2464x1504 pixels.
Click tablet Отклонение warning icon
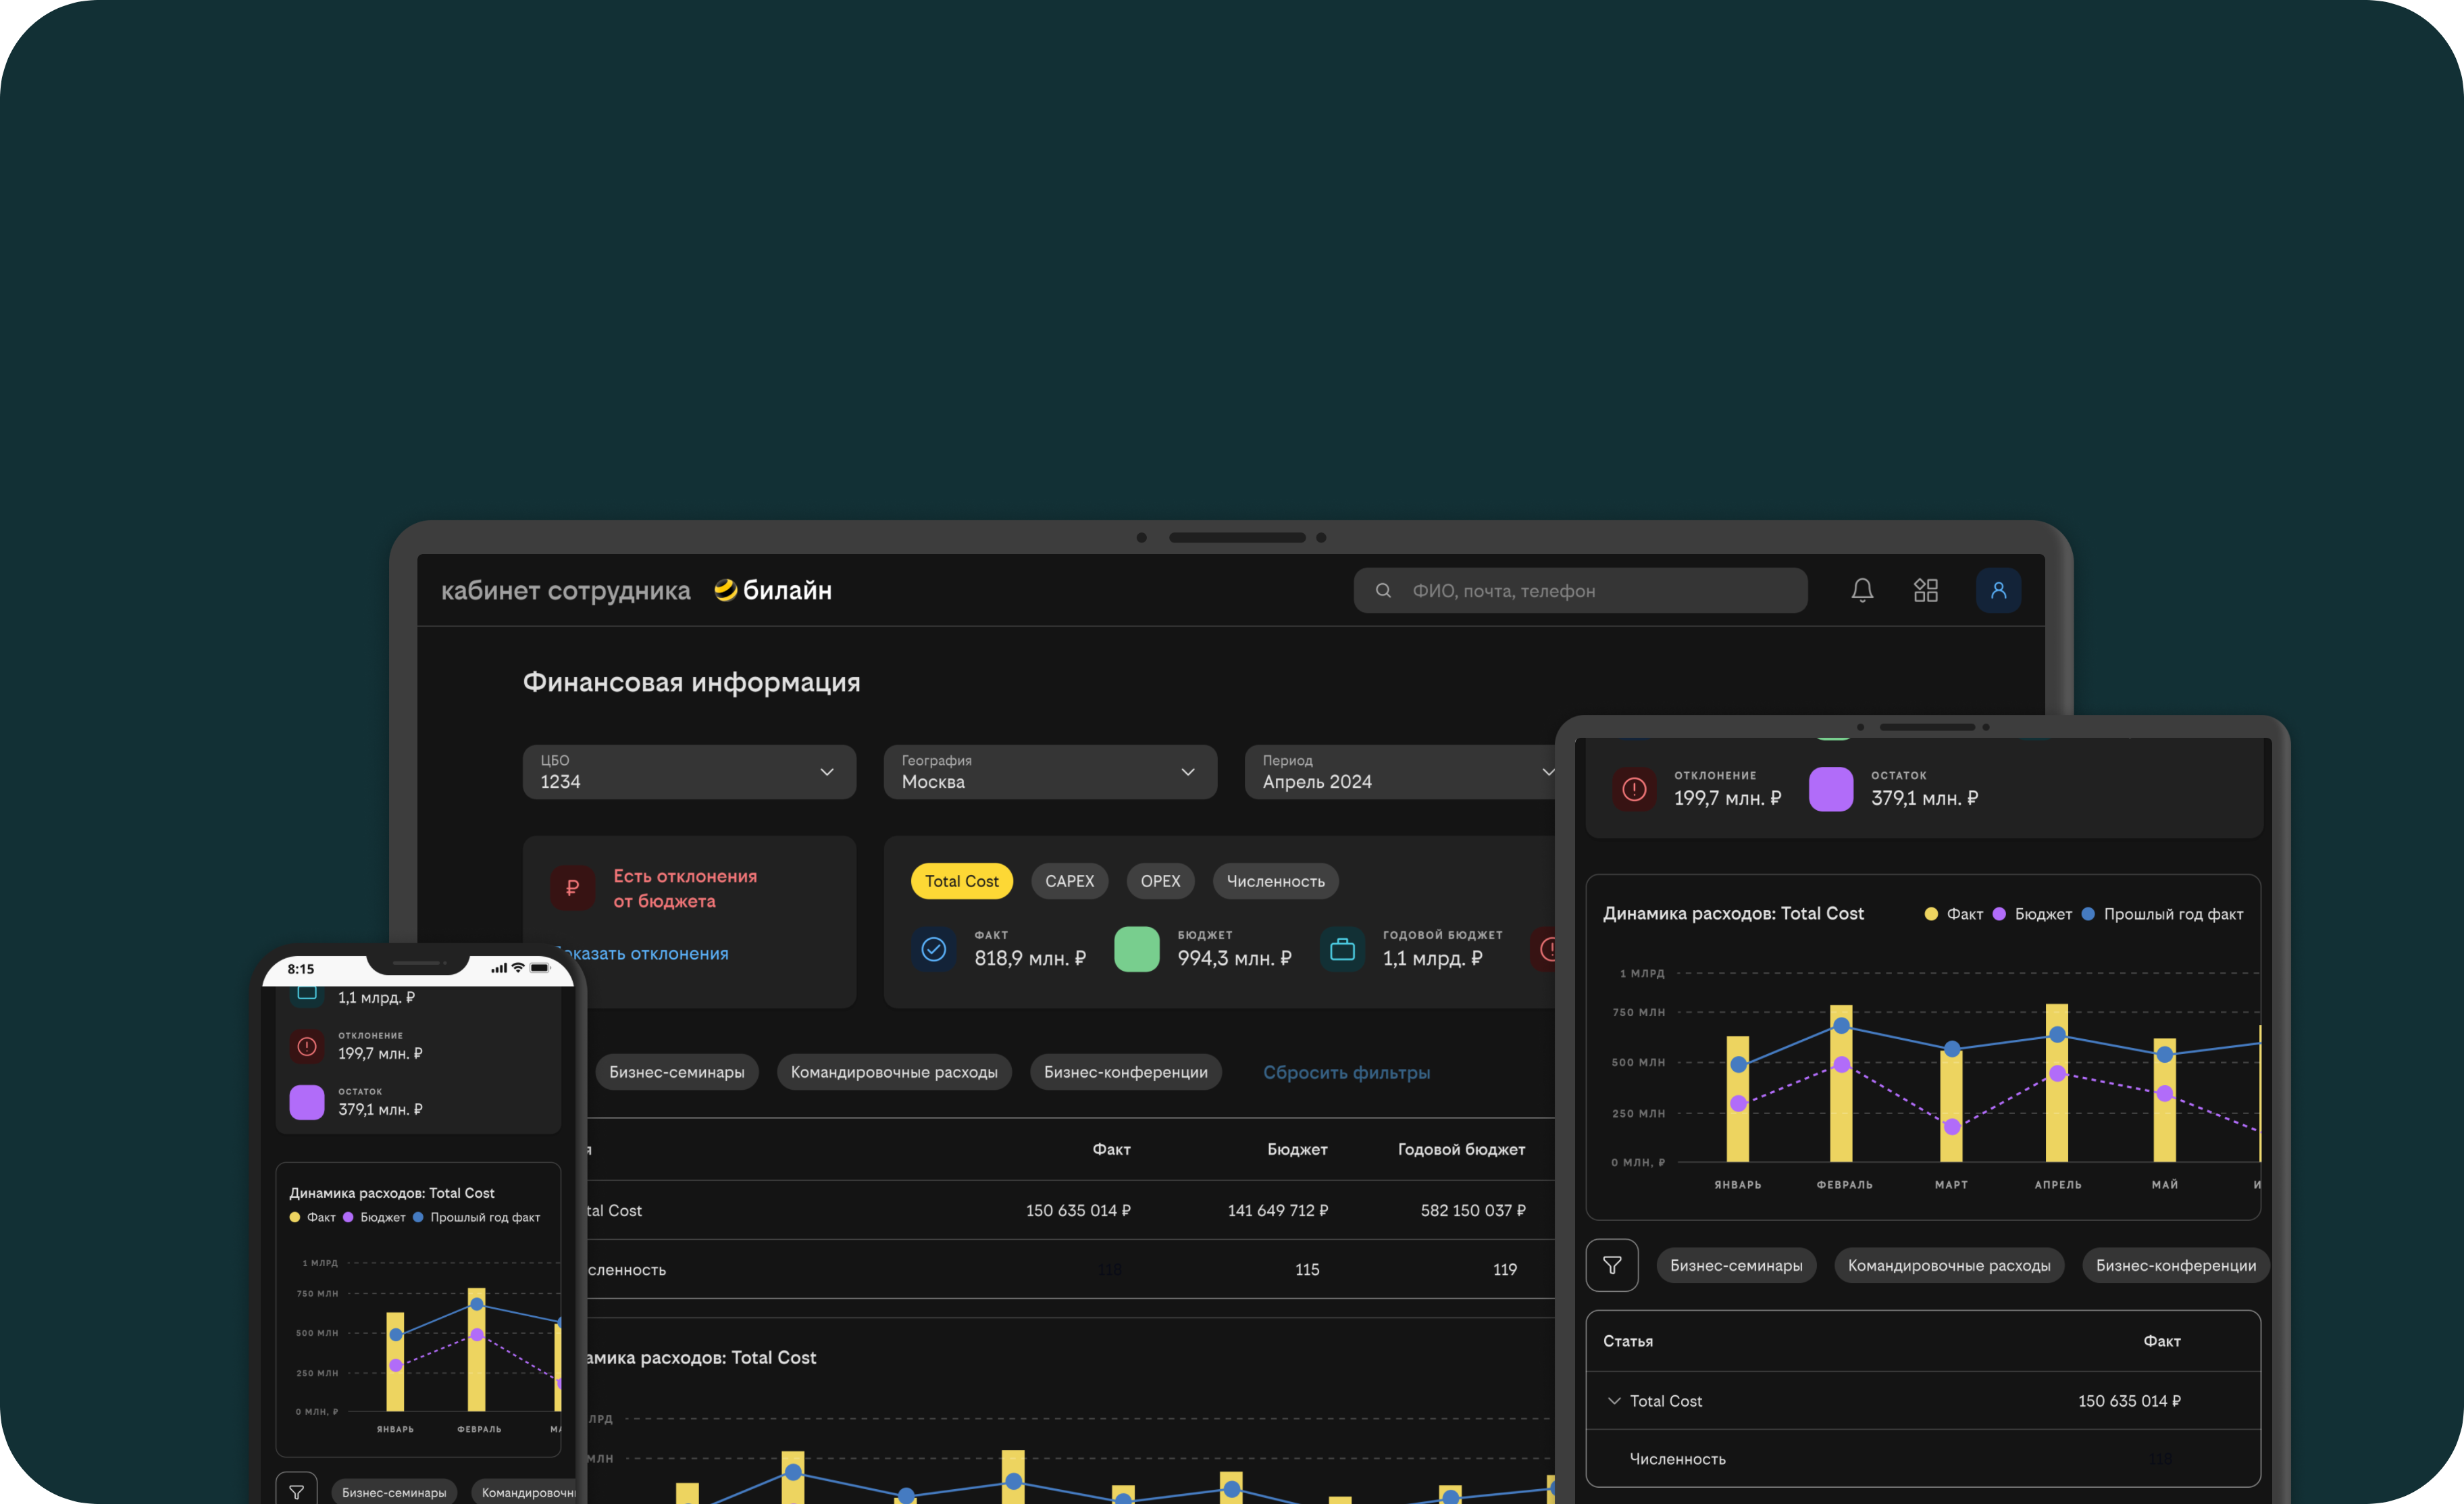(x=1634, y=789)
